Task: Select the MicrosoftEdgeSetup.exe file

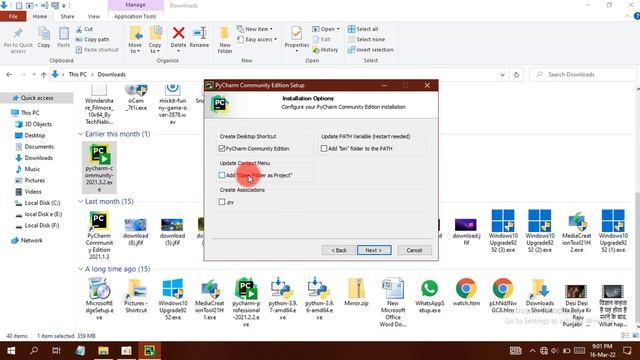Action: pos(99,299)
